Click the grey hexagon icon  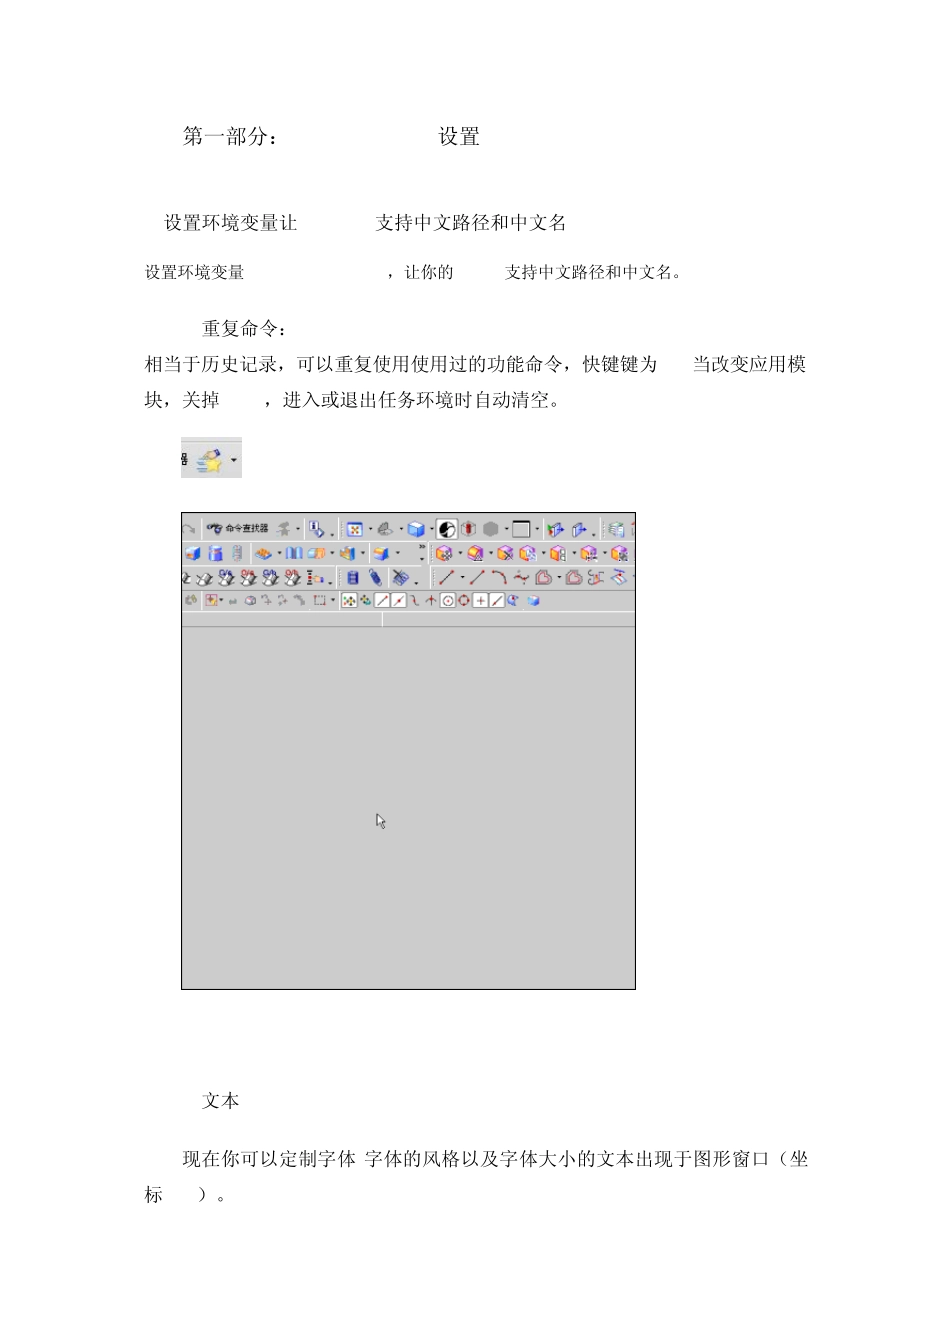click(x=491, y=529)
